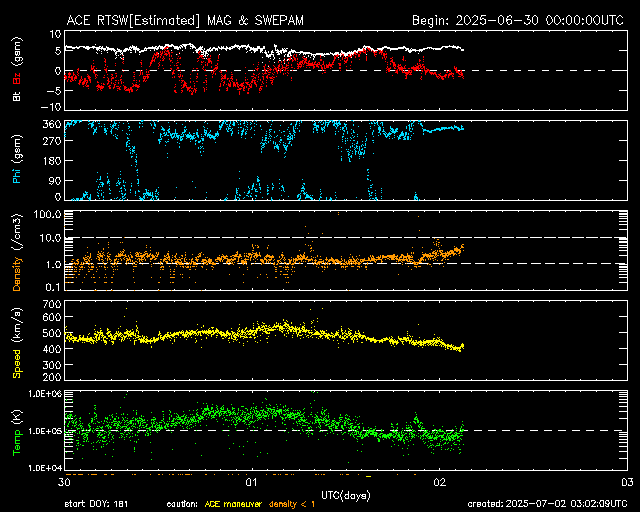This screenshot has height=512, width=640.
Task: Click the 02 day tick label
Action: 440,483
